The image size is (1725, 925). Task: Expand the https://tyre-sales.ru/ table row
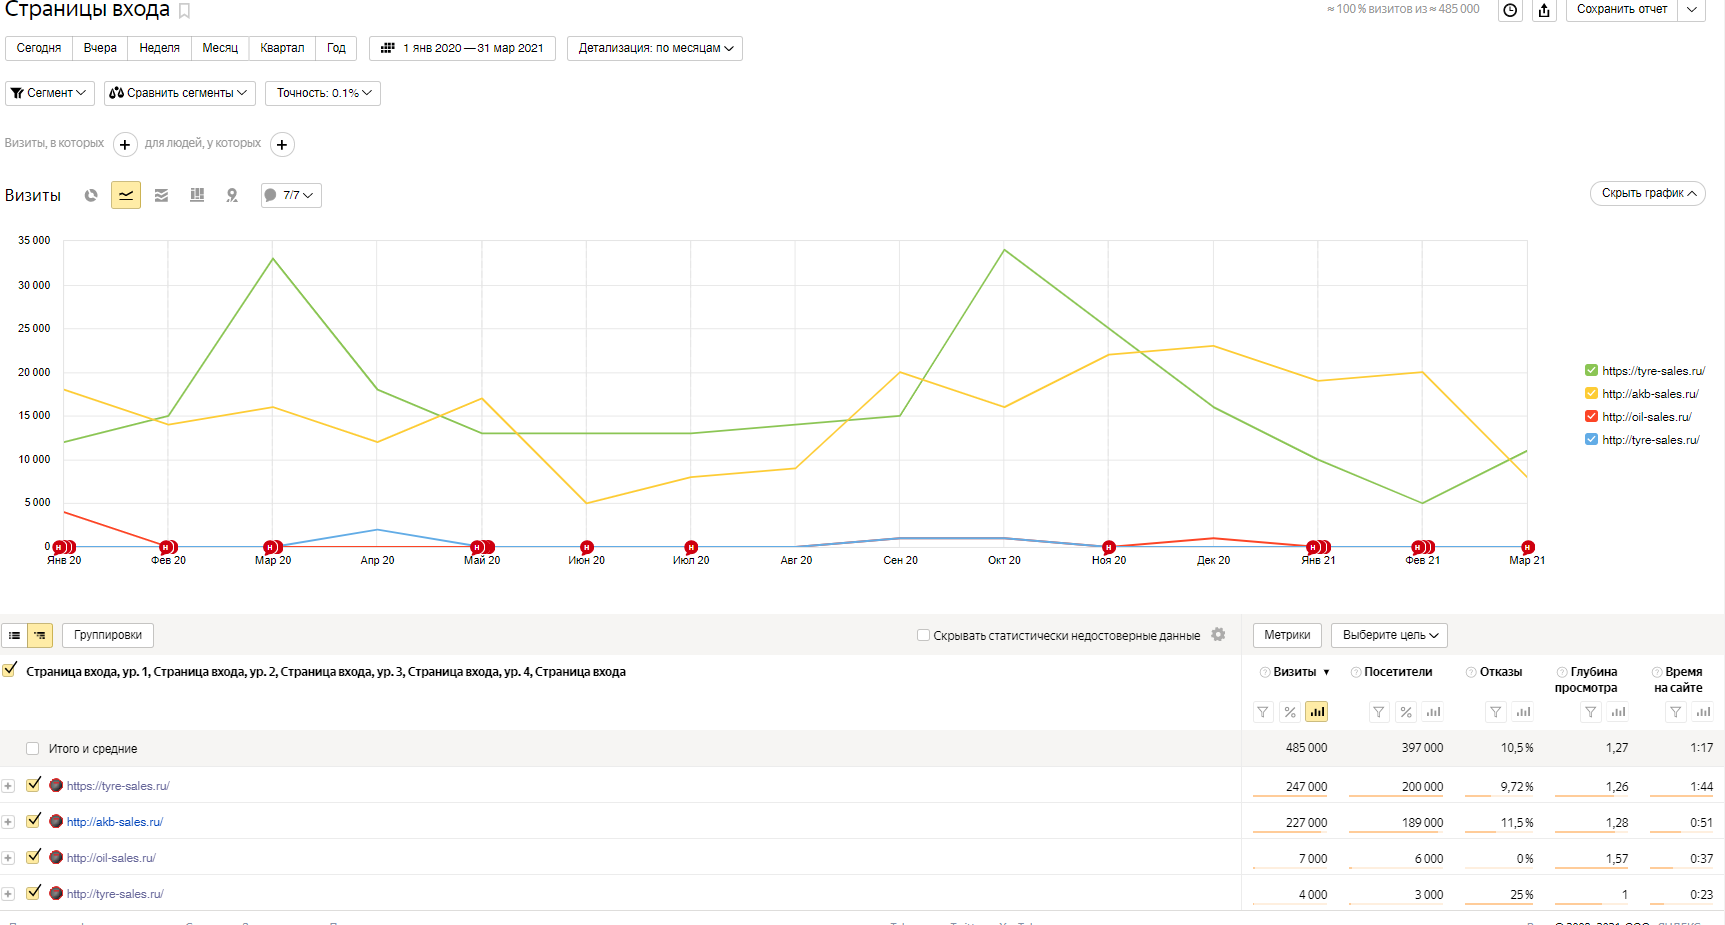8,786
